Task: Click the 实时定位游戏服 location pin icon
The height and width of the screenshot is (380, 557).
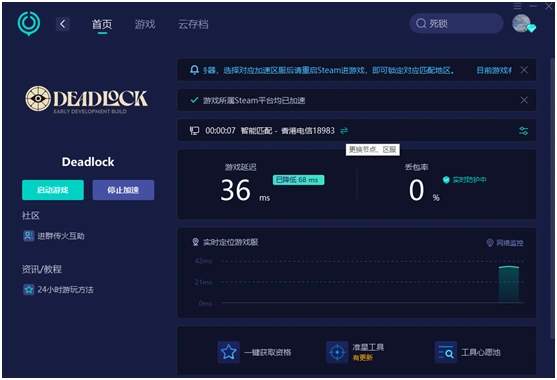Action: (x=195, y=242)
